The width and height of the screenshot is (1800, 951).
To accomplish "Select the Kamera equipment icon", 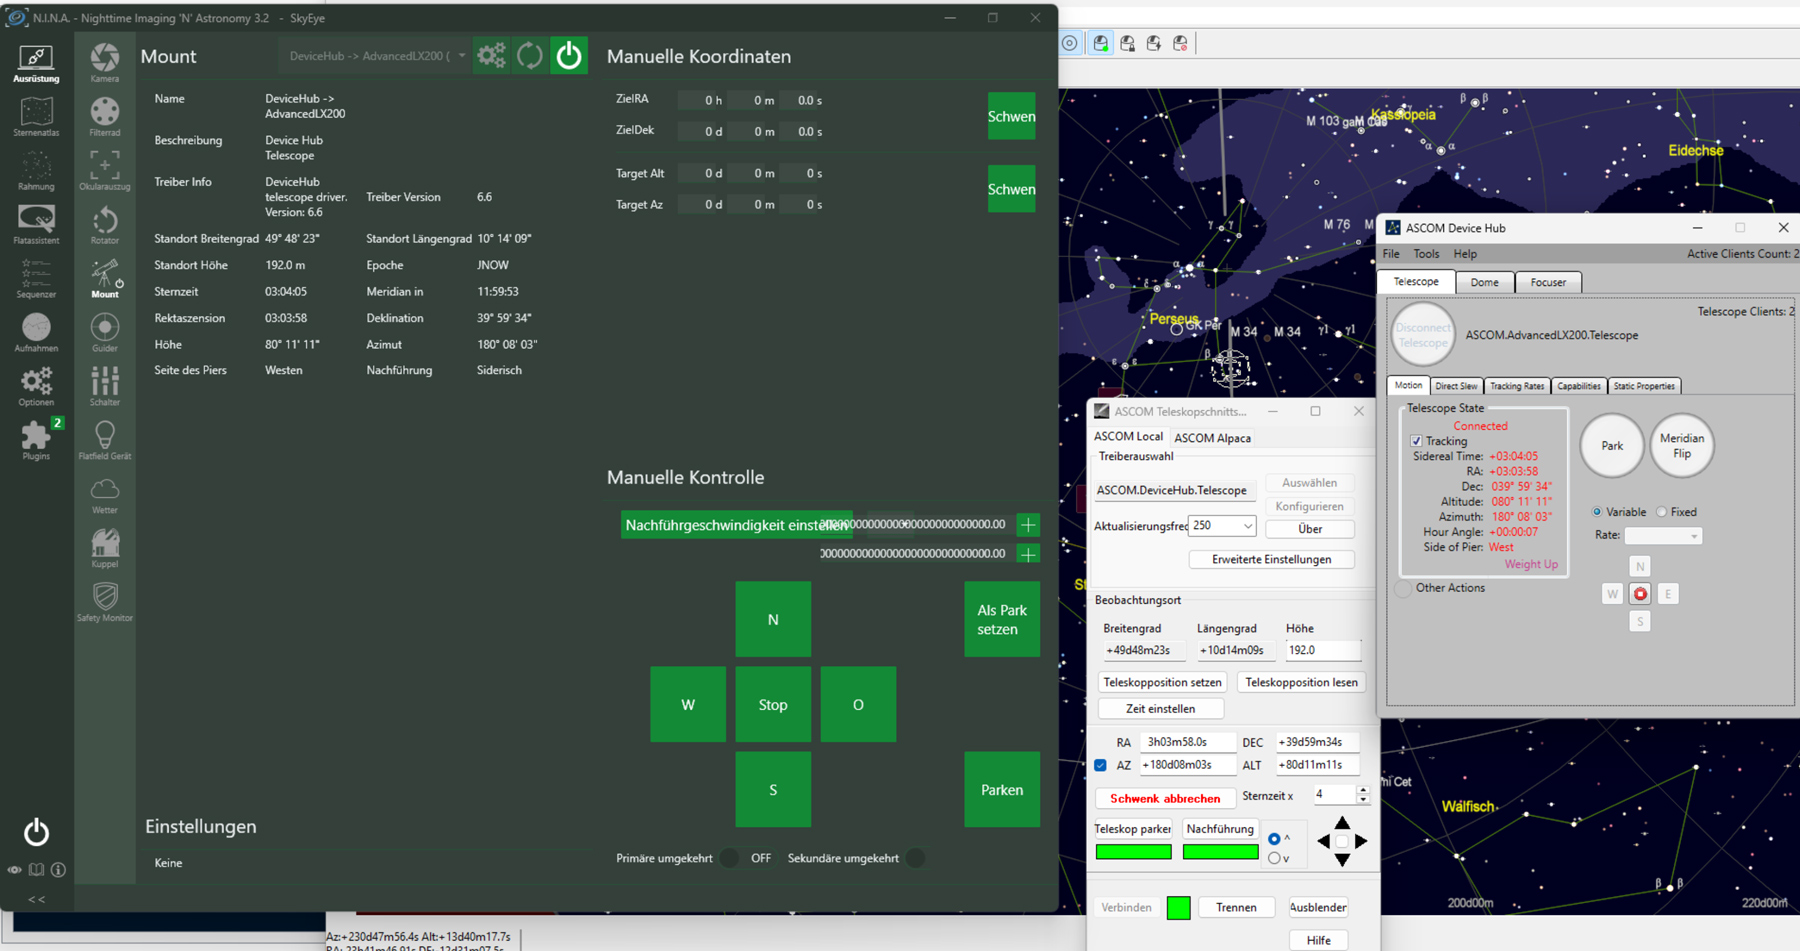I will click(x=105, y=63).
